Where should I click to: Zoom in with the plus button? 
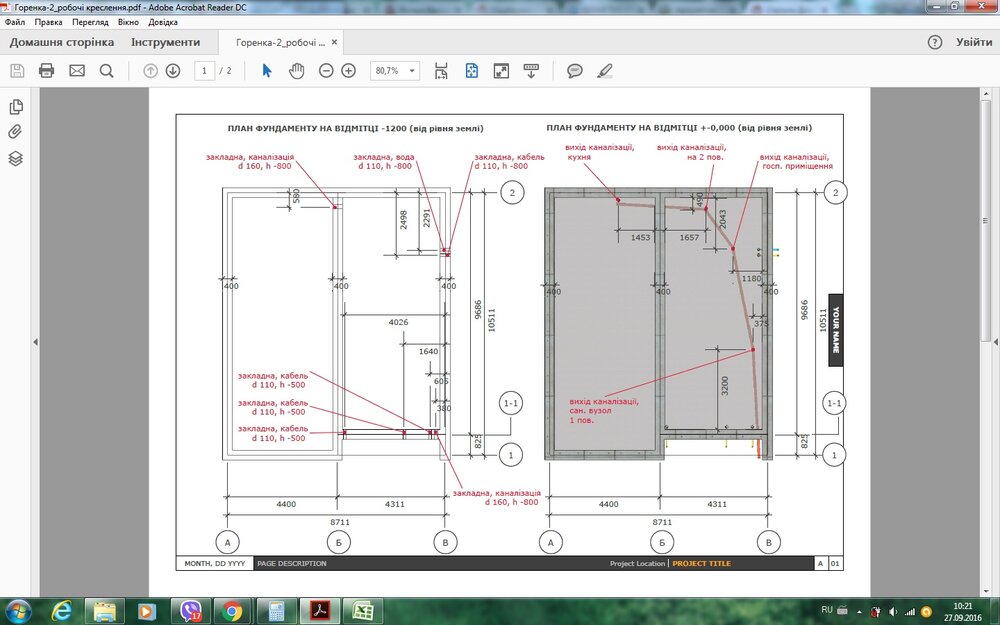point(348,71)
